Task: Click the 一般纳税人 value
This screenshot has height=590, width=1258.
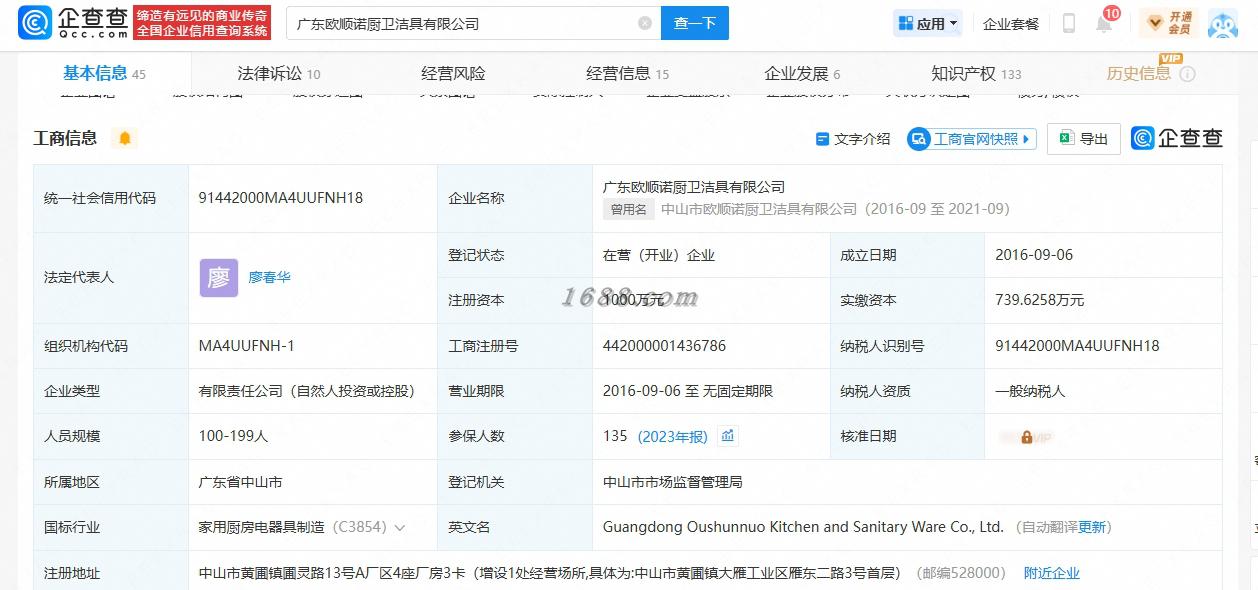Action: [1030, 391]
